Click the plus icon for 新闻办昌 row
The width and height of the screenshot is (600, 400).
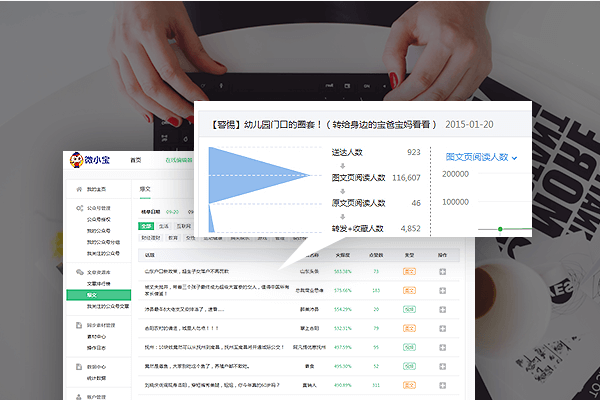click(x=443, y=309)
